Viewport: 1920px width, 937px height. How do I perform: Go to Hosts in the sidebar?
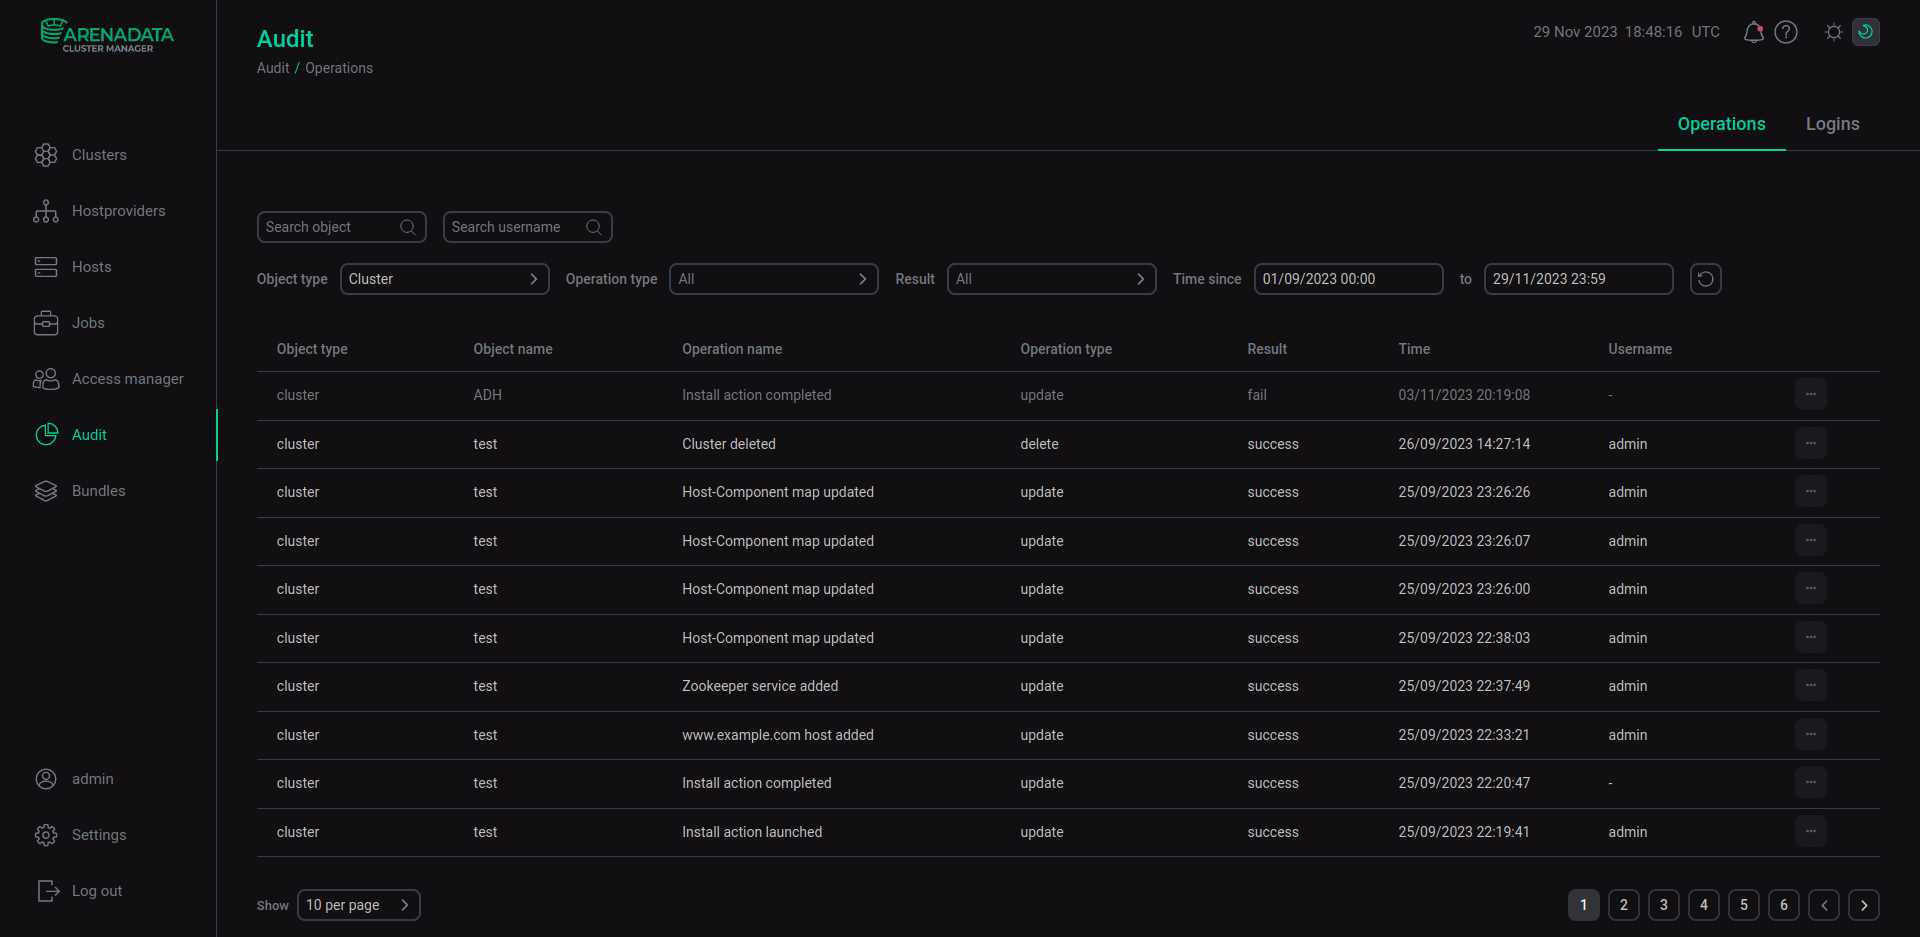tap(73, 267)
